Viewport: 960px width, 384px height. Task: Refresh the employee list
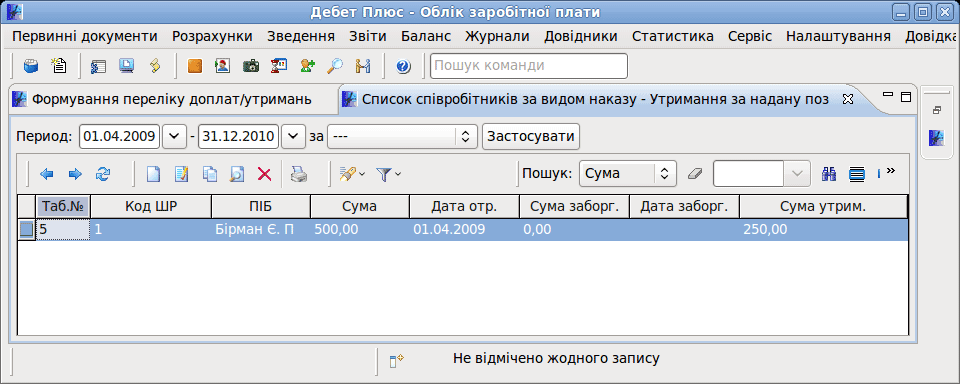(102, 174)
